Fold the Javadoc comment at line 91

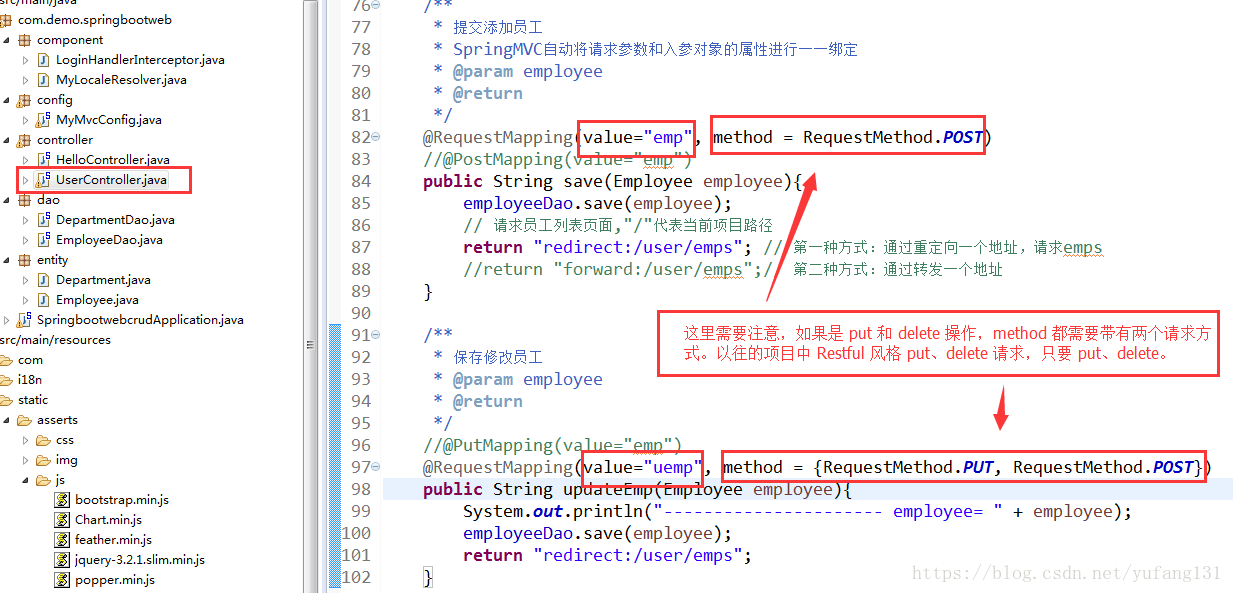click(375, 336)
